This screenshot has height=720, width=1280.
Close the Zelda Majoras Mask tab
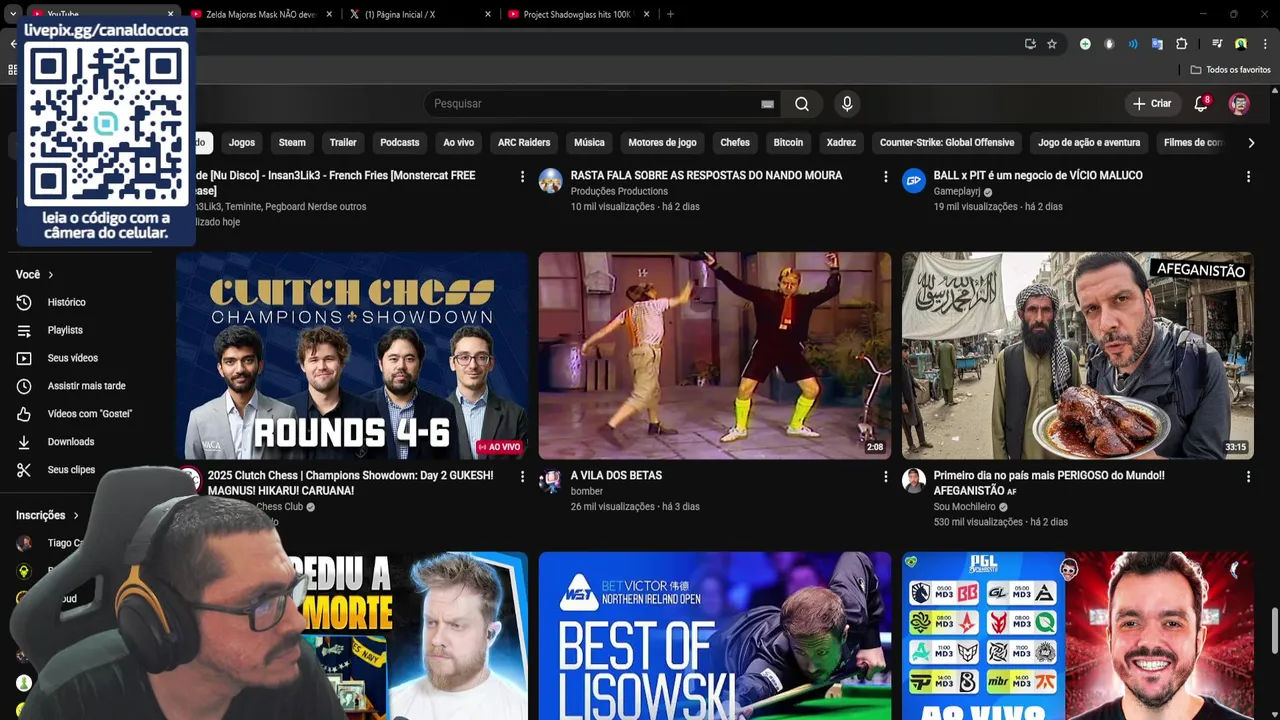point(329,14)
